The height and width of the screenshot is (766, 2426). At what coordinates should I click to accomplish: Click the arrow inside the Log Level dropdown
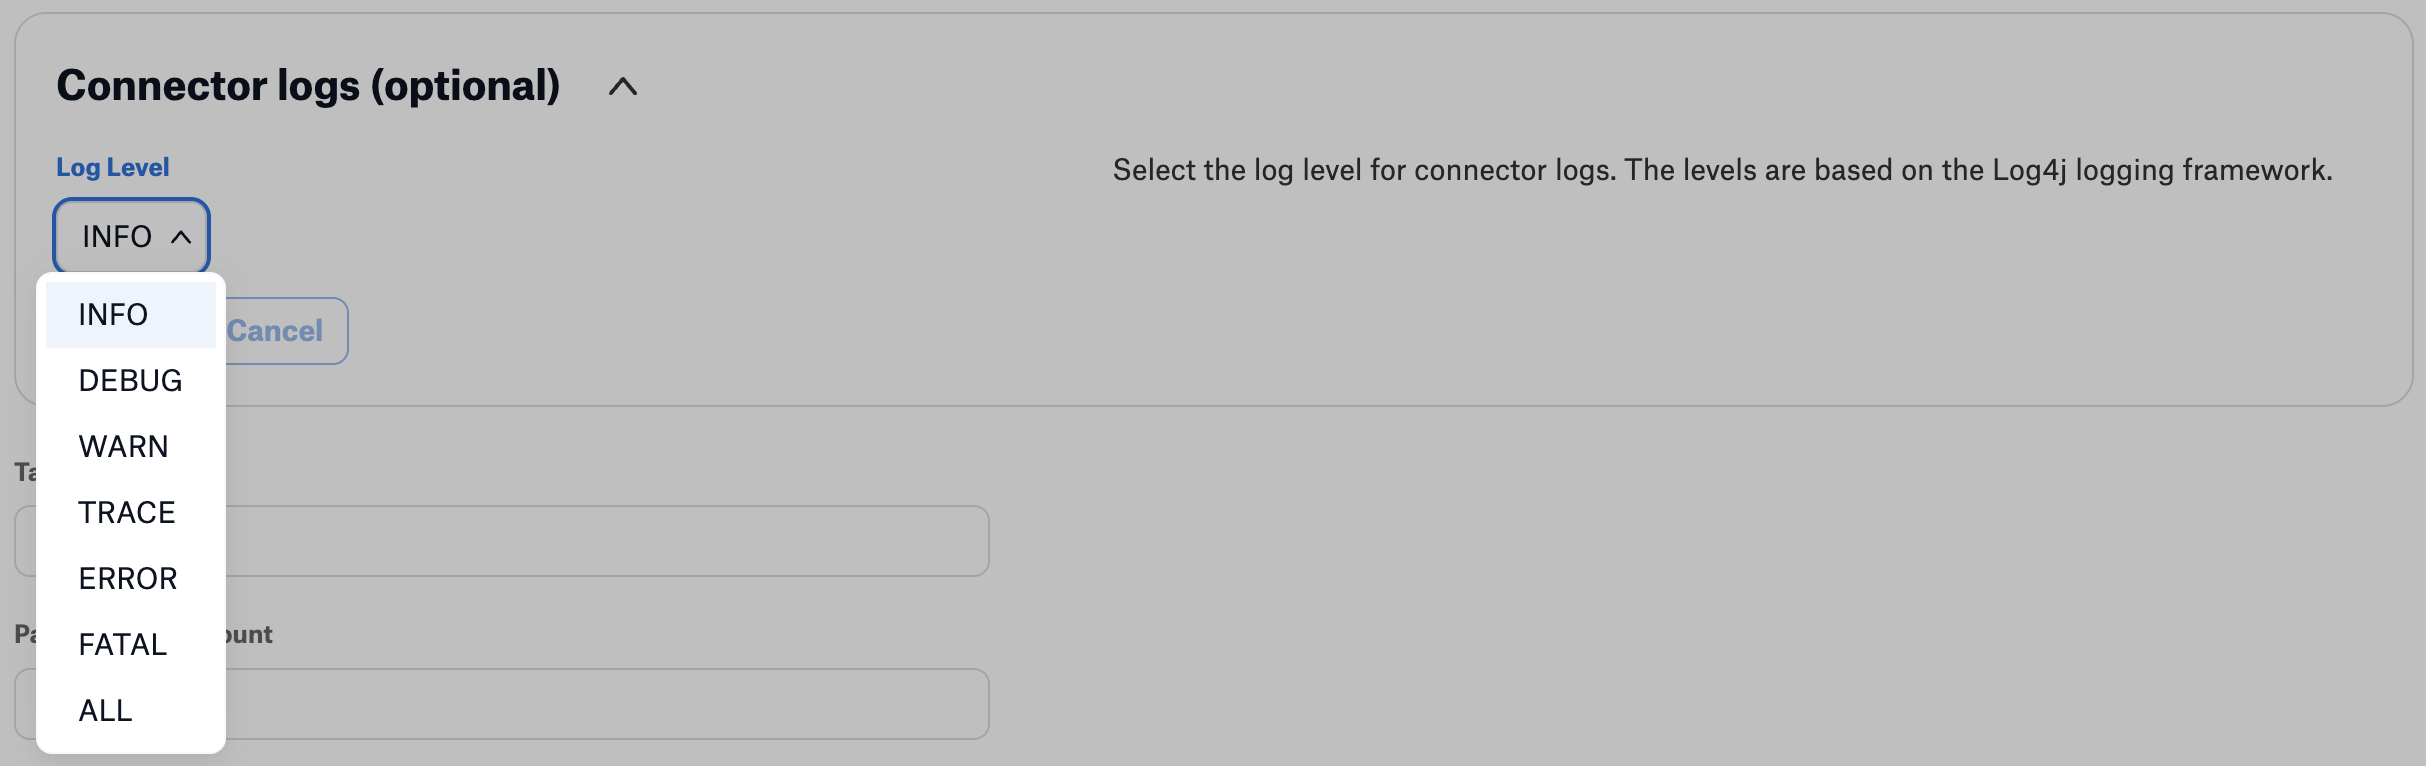coord(181,237)
